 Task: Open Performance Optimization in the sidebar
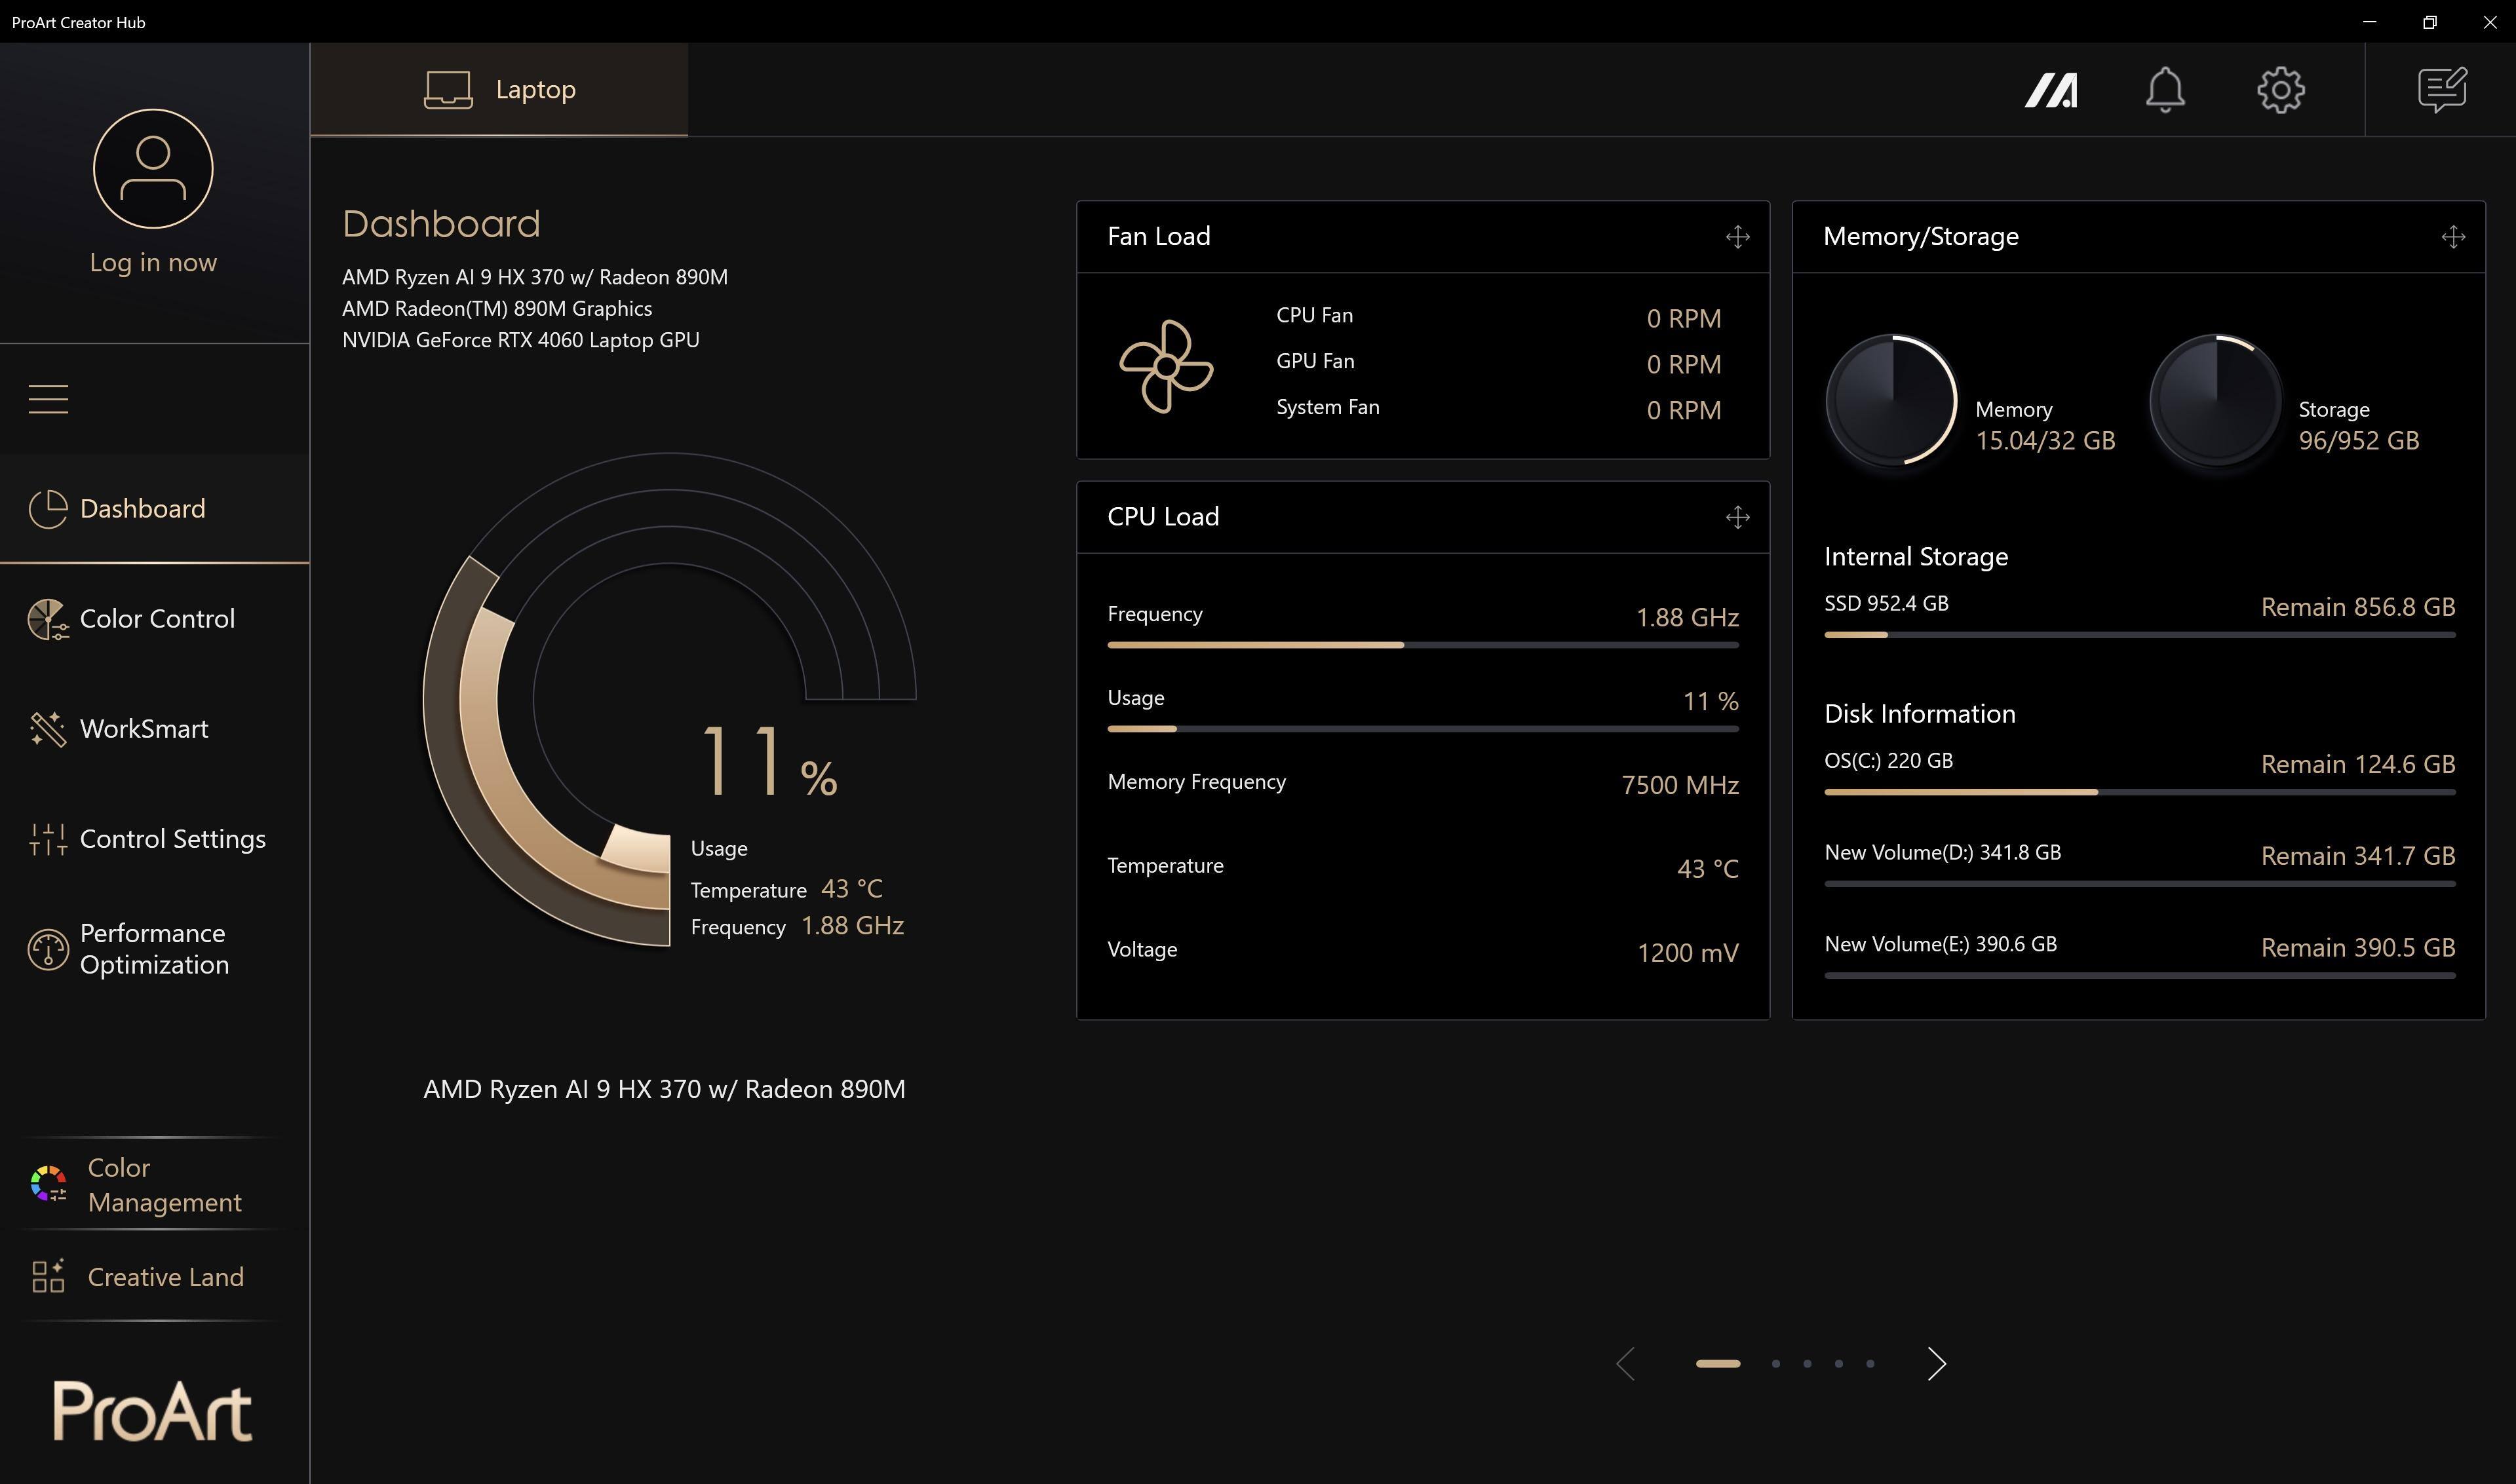click(153, 949)
